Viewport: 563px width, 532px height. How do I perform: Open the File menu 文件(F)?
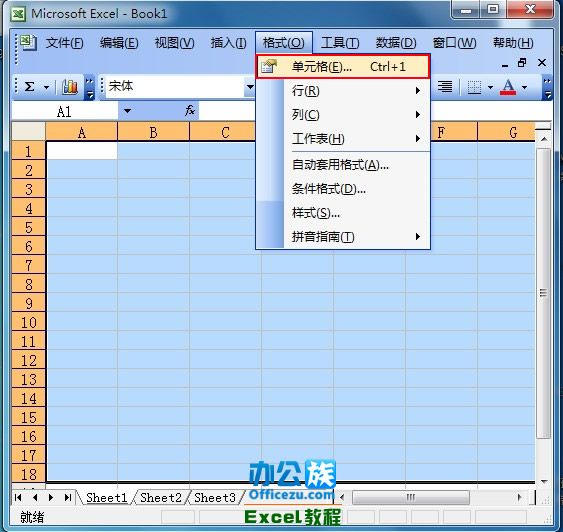pos(65,43)
